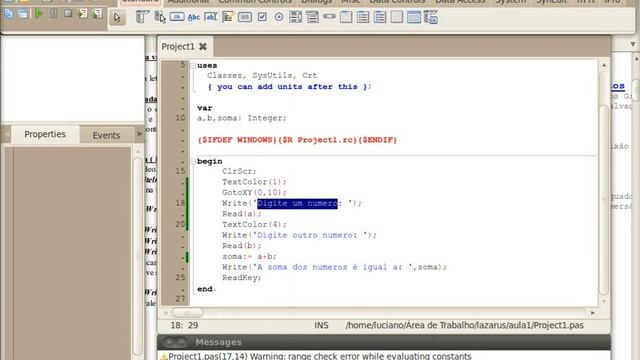Close the Project1 tab
The image size is (640, 360).
tap(203, 47)
